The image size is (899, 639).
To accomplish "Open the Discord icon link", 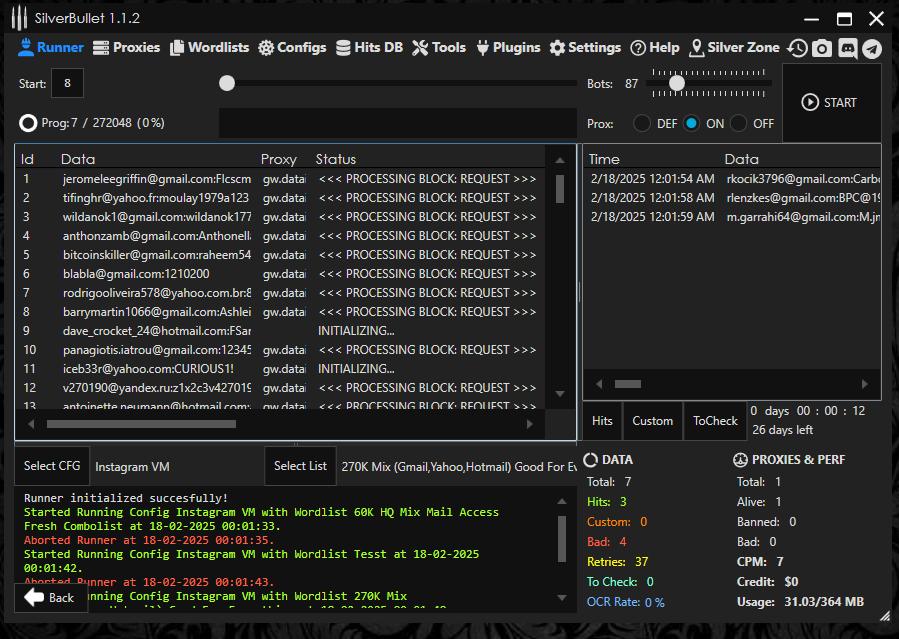I will (x=847, y=48).
